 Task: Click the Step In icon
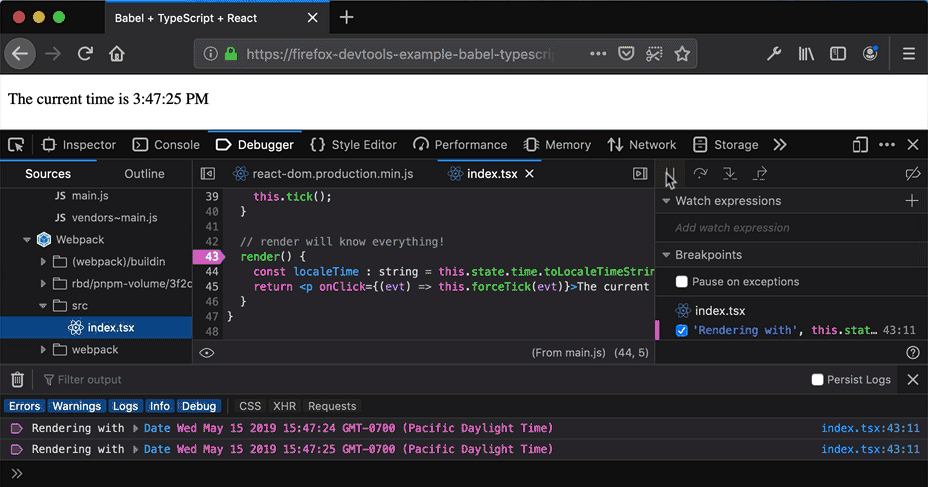click(730, 173)
